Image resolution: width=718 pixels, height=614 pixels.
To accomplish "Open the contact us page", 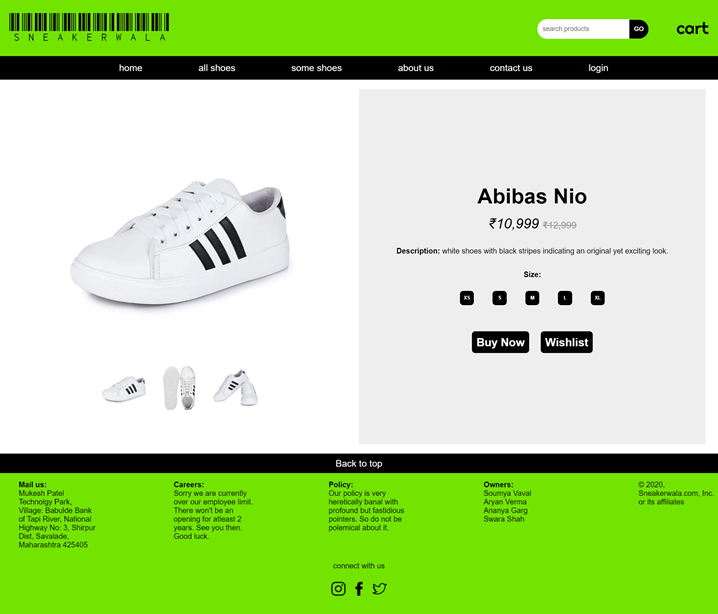I will pos(511,68).
